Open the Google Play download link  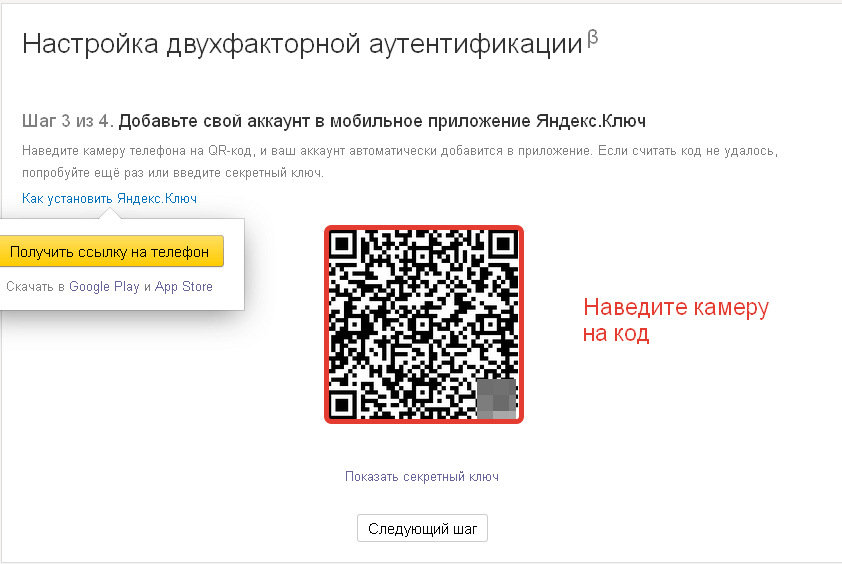pos(104,287)
